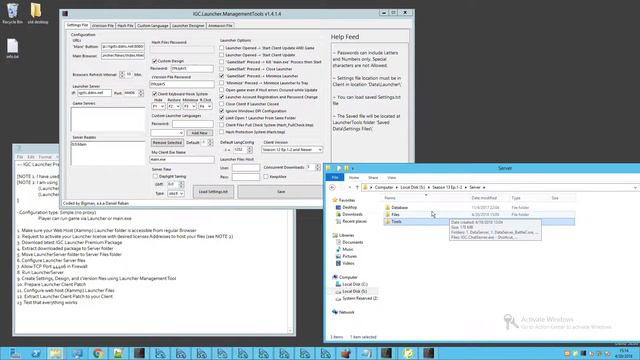The image size is (640, 360).
Task: Open Music library in Explorer sidebar
Action: (x=347, y=249)
